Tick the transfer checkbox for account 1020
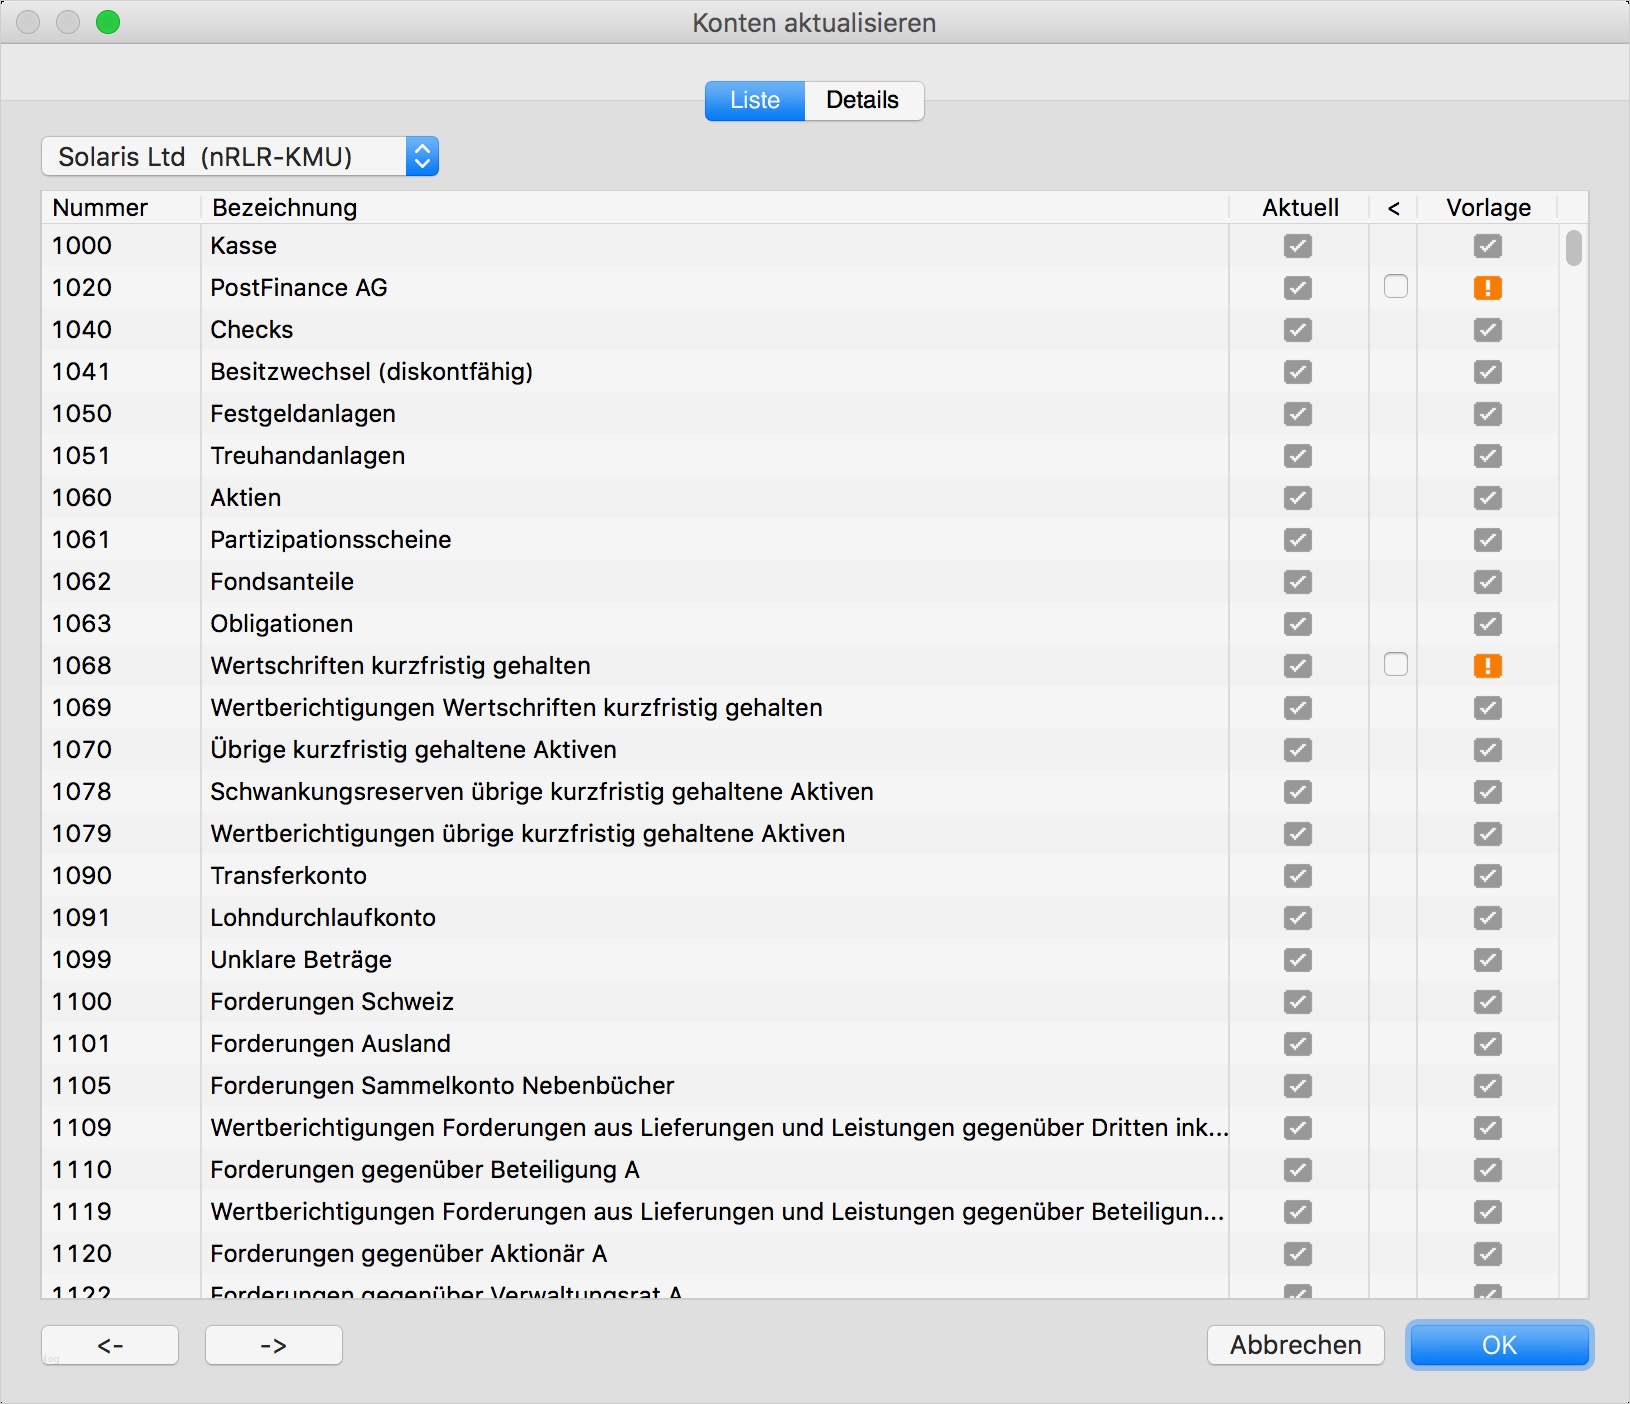 (1395, 287)
